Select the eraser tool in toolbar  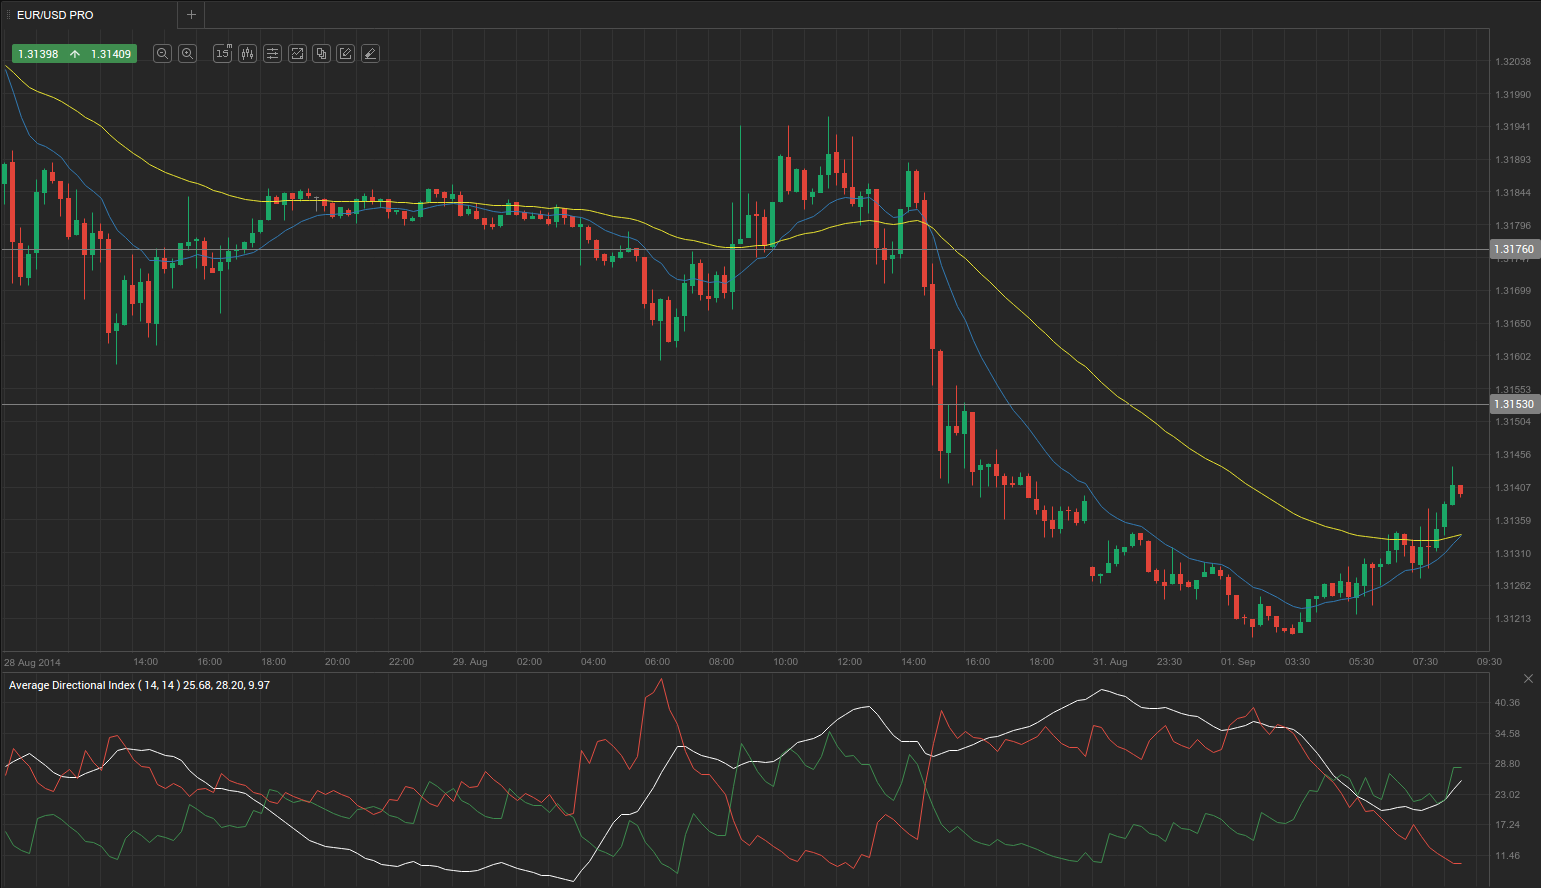tap(370, 54)
